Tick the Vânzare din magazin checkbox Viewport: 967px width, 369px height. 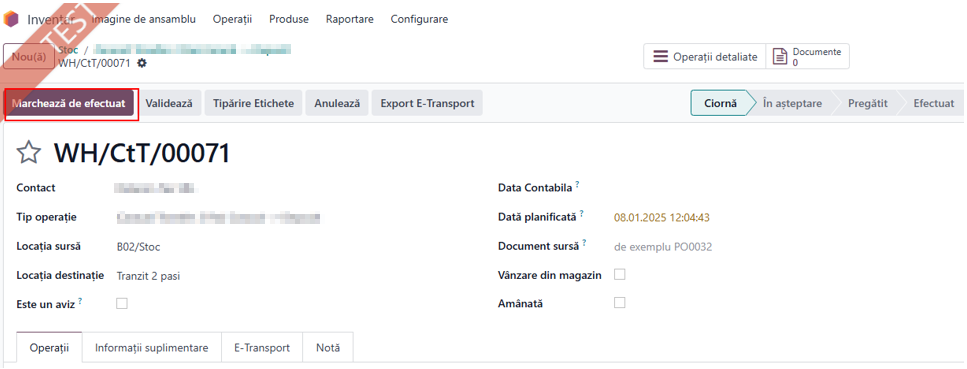(x=620, y=275)
